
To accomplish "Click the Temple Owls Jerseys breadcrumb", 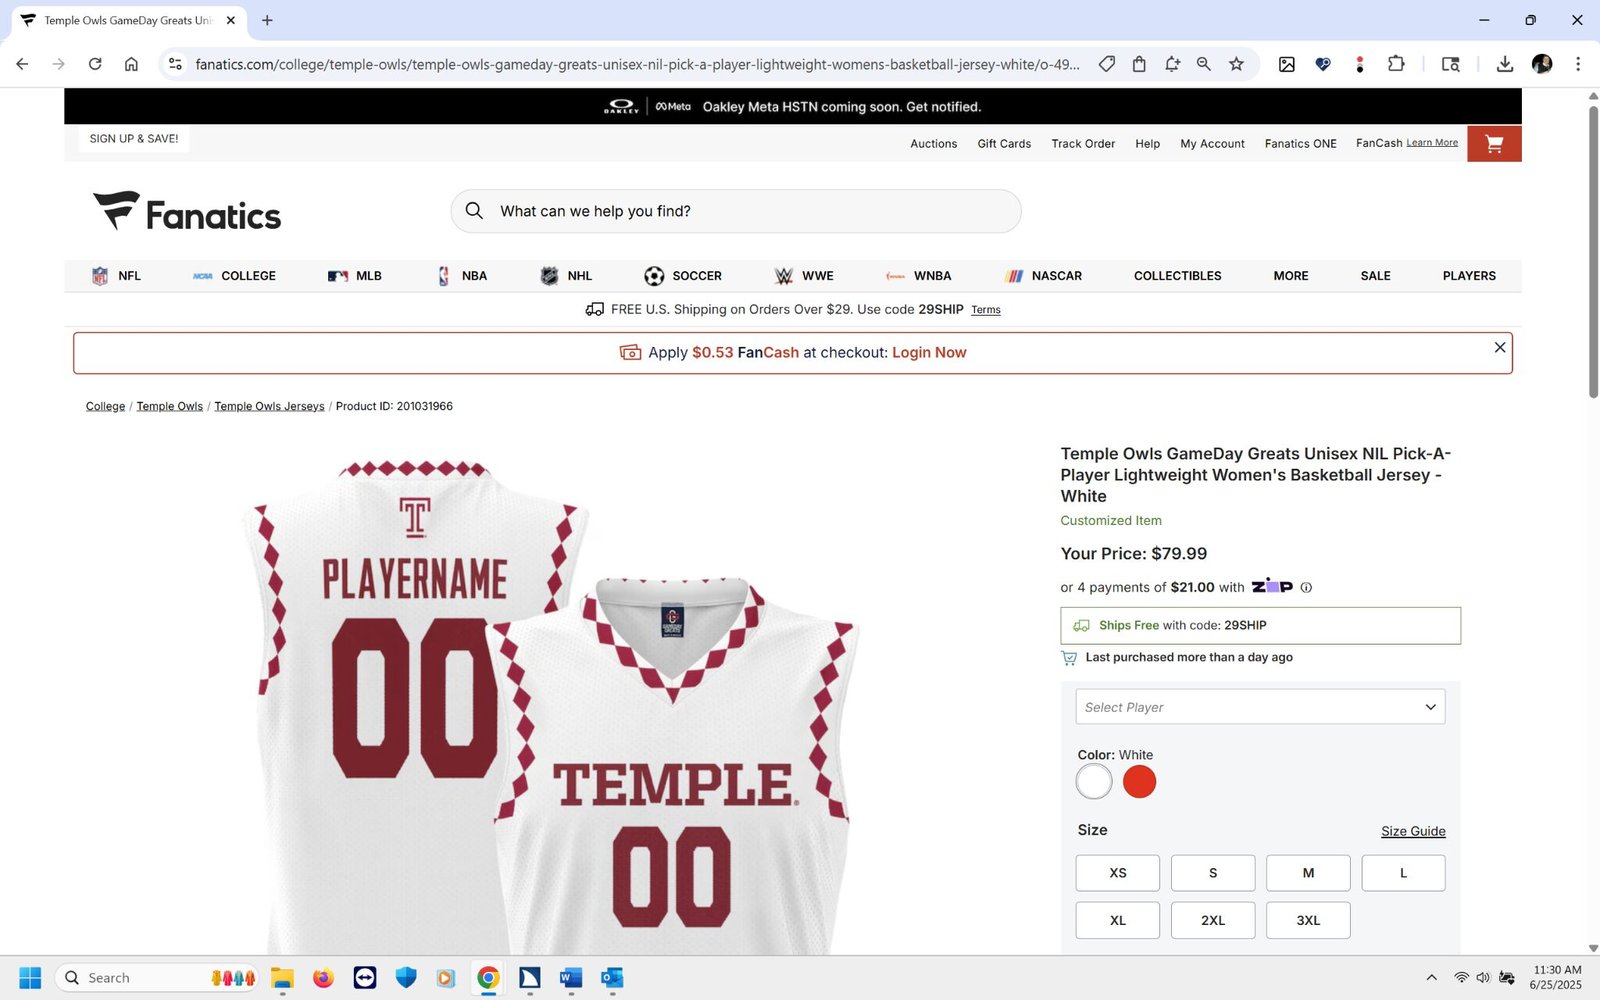I will click(269, 406).
